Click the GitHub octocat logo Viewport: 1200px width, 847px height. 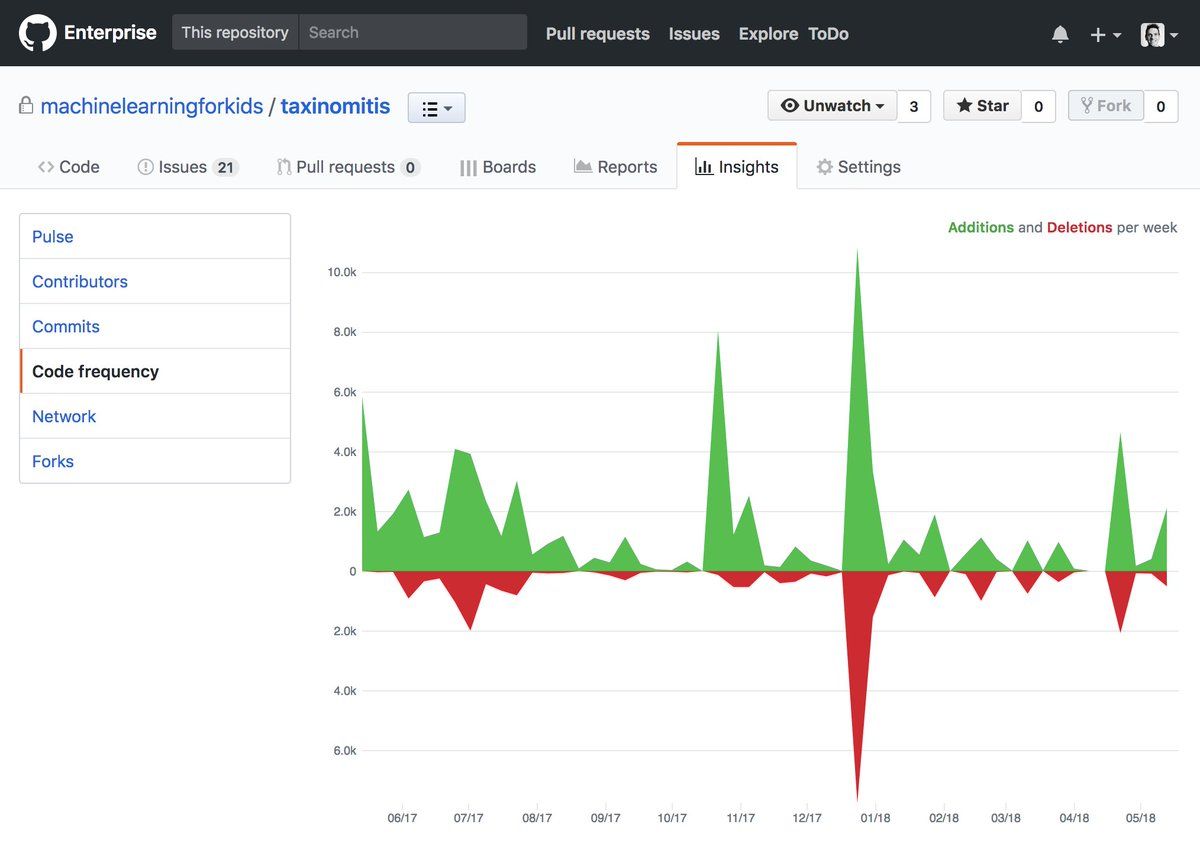click(37, 33)
